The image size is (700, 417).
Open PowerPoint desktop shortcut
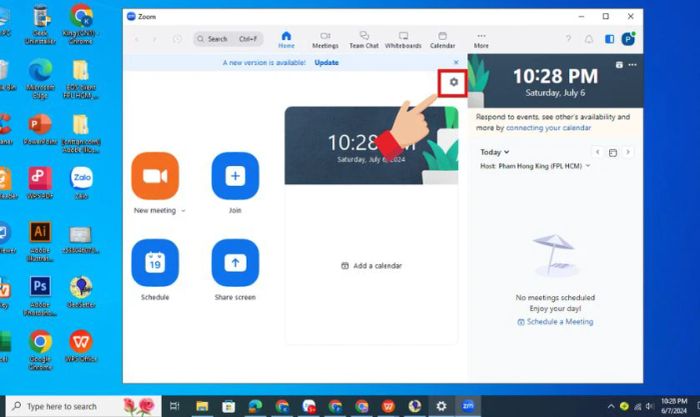click(40, 129)
